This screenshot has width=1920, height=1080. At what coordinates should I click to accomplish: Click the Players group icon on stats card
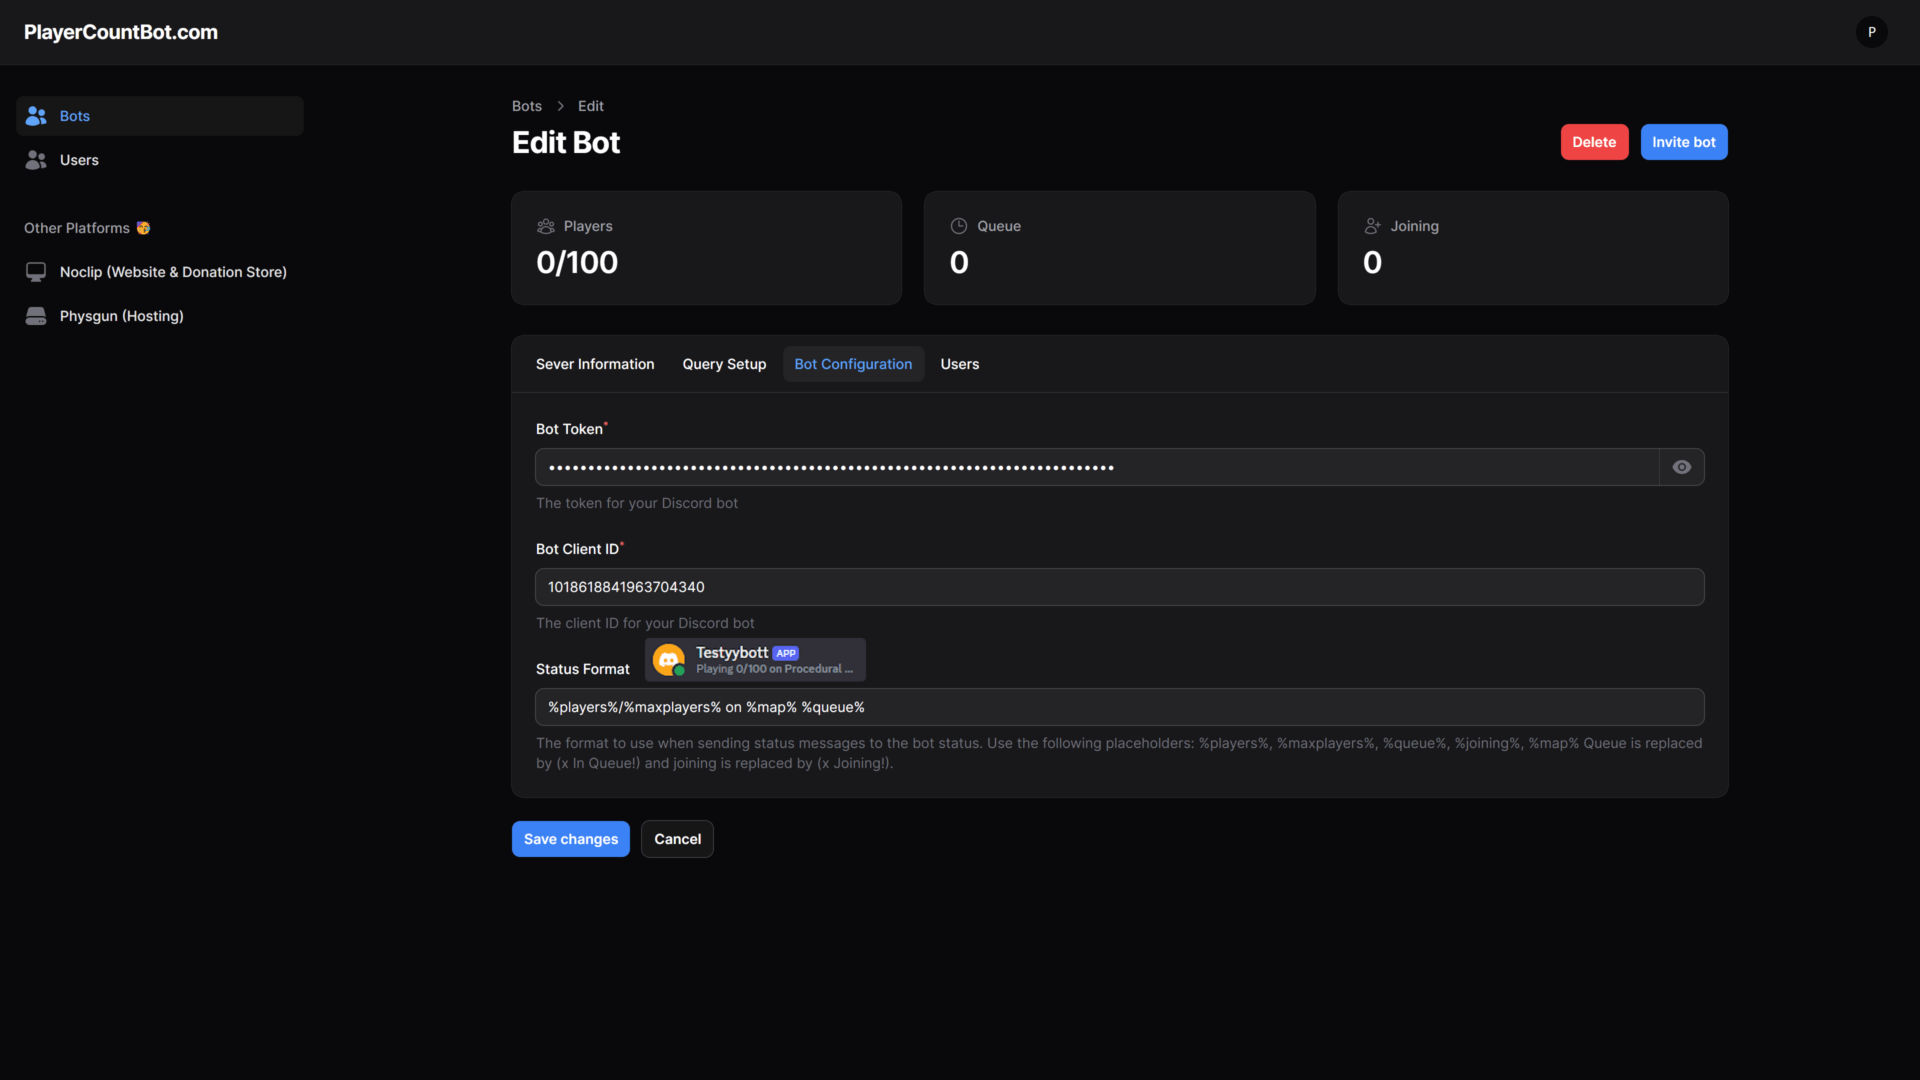pos(546,226)
